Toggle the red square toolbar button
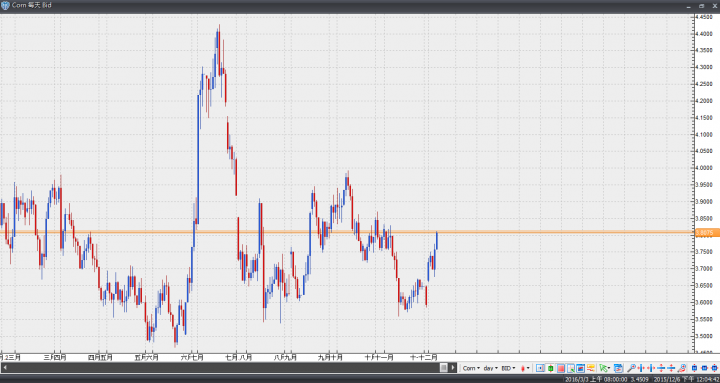This screenshot has height=383, width=720. [561, 368]
